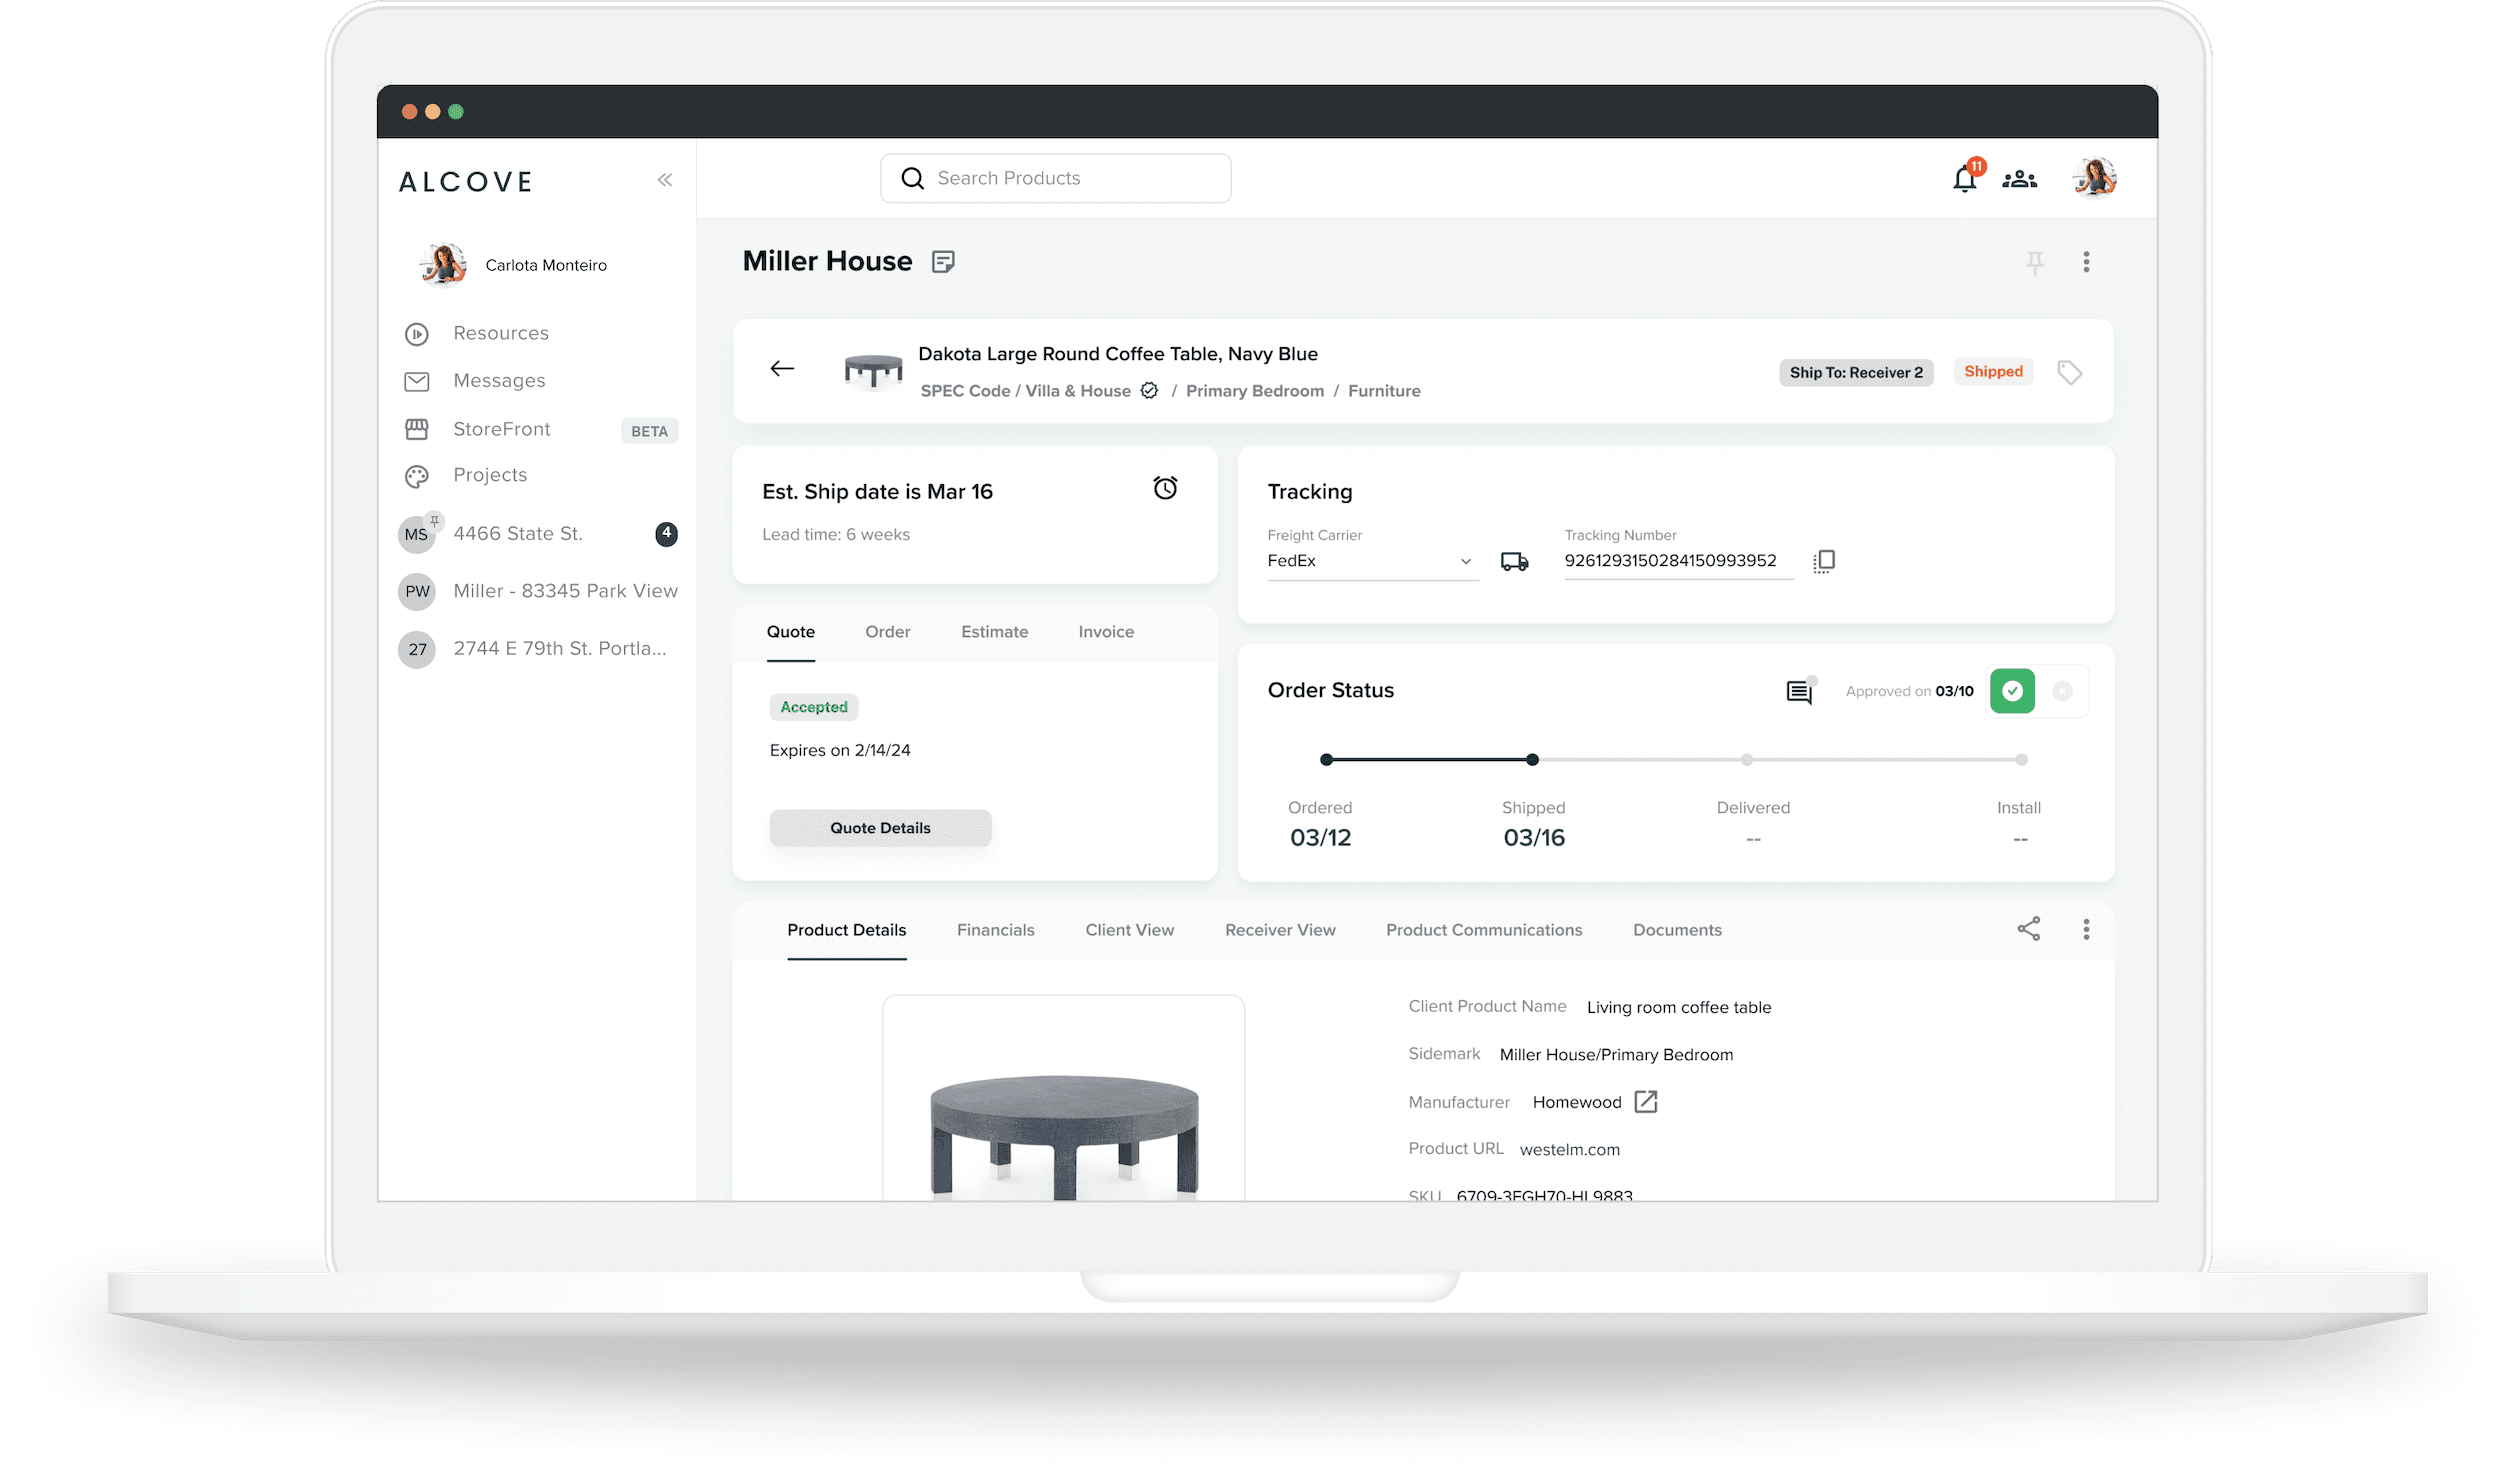Open the Miller House notes icon
The height and width of the screenshot is (1473, 2507).
click(x=943, y=262)
